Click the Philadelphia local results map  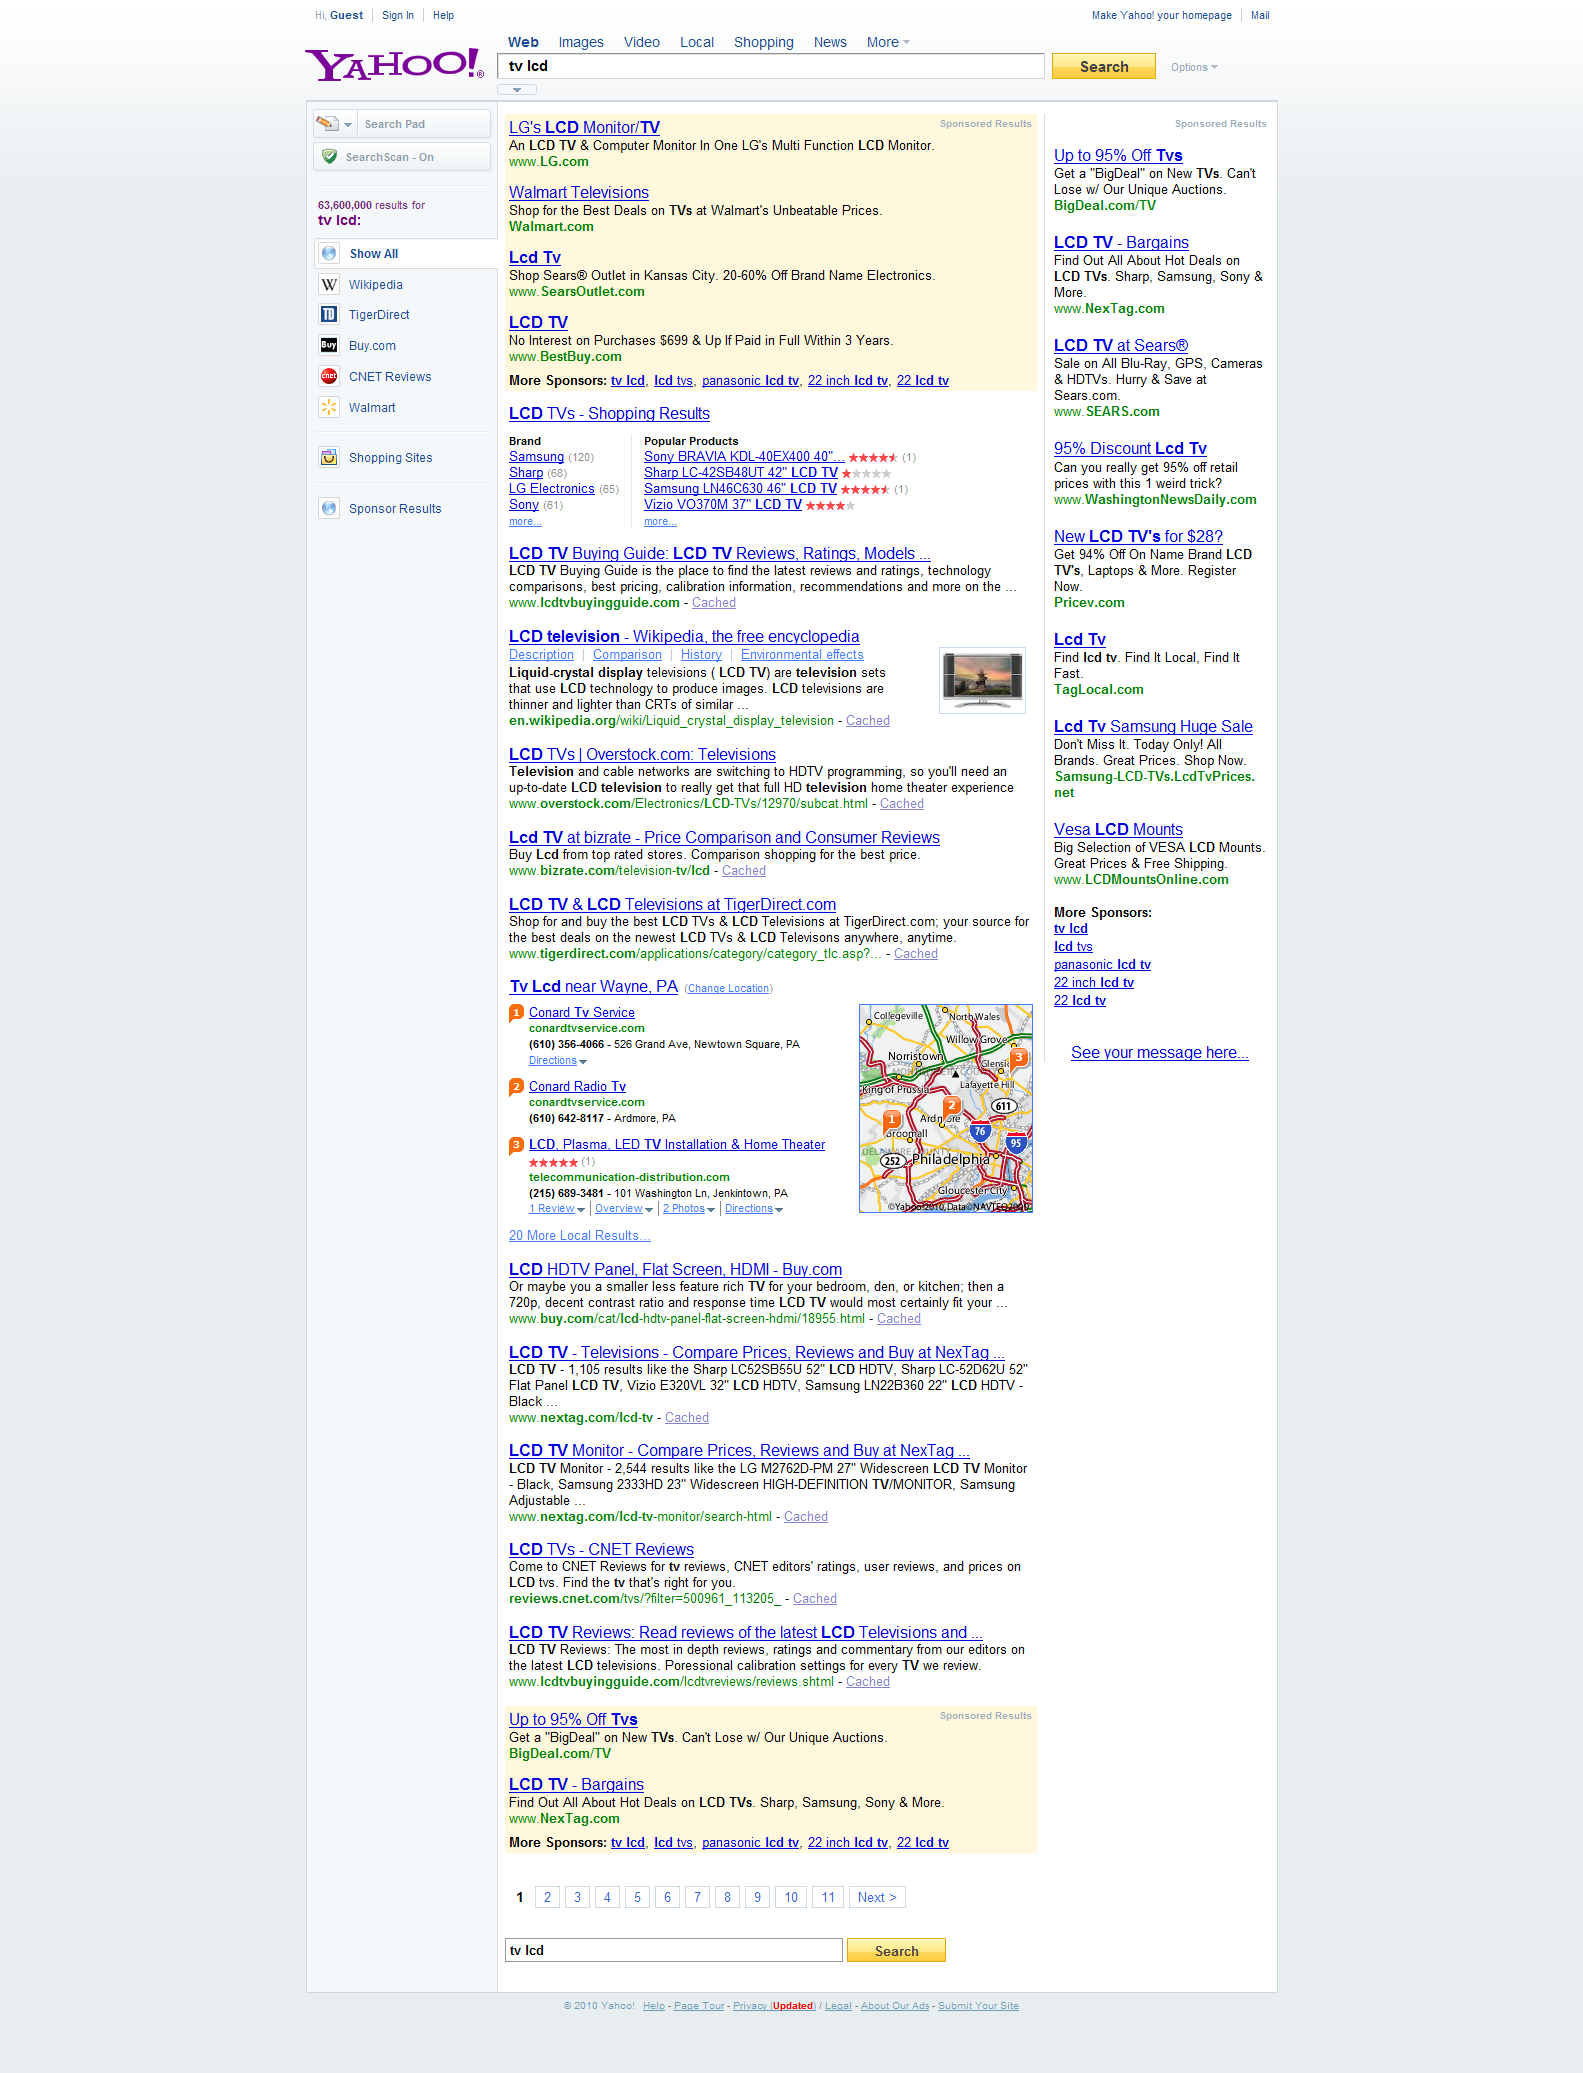(x=945, y=1108)
